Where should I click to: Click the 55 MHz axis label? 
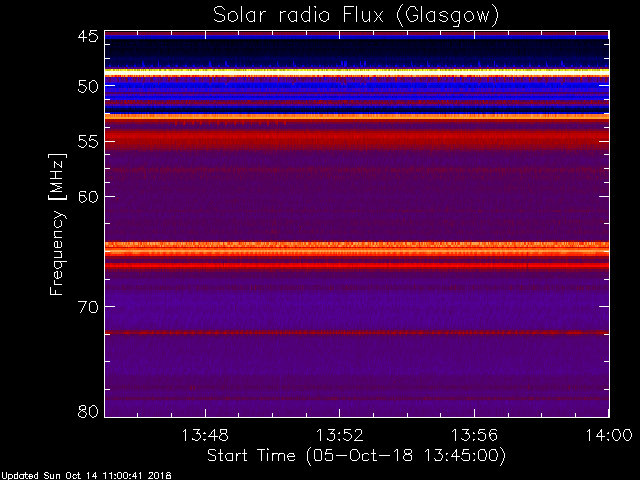[88, 142]
